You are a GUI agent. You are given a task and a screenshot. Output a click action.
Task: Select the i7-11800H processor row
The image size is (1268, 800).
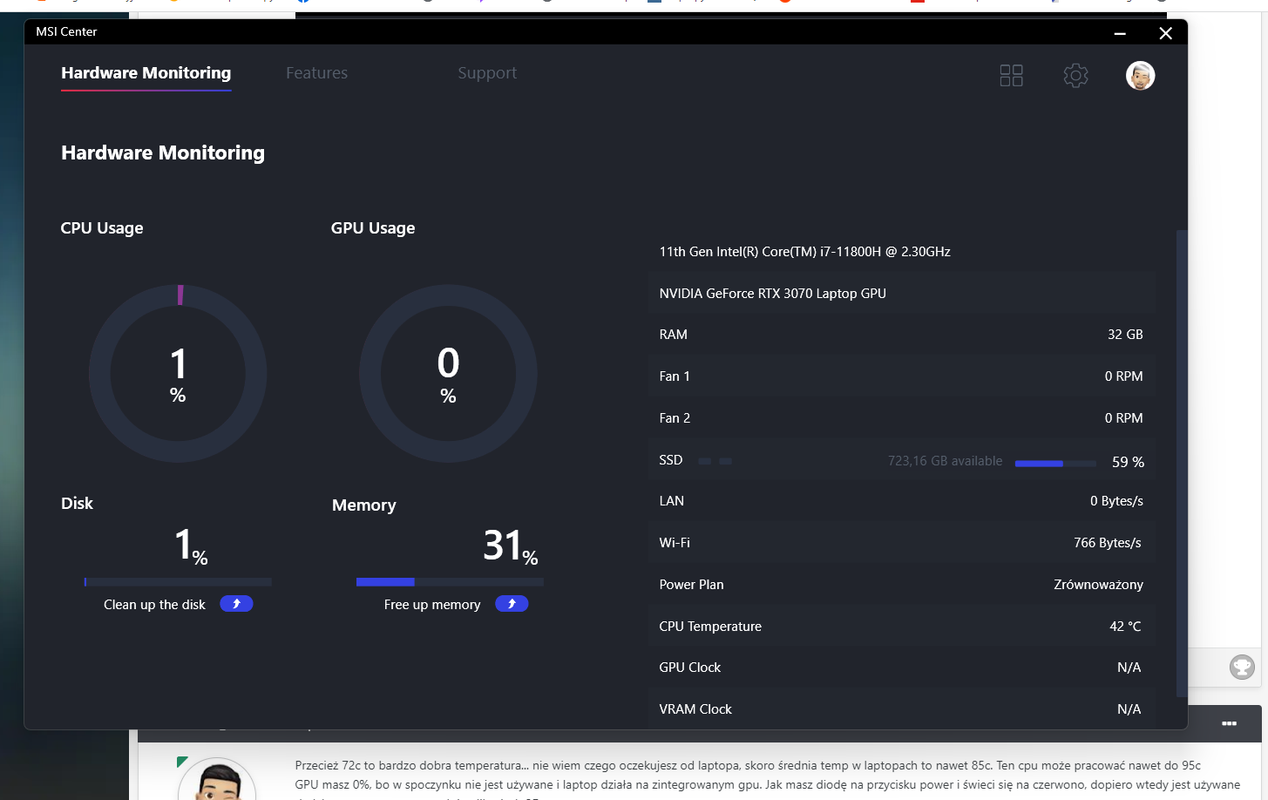point(901,252)
